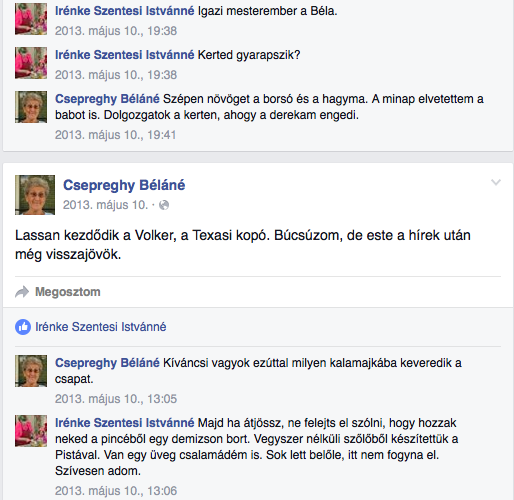The width and height of the screenshot is (514, 500).
Task: Open Irénke's avatar on 'Igazi mesterember' comment
Action: coord(31,19)
